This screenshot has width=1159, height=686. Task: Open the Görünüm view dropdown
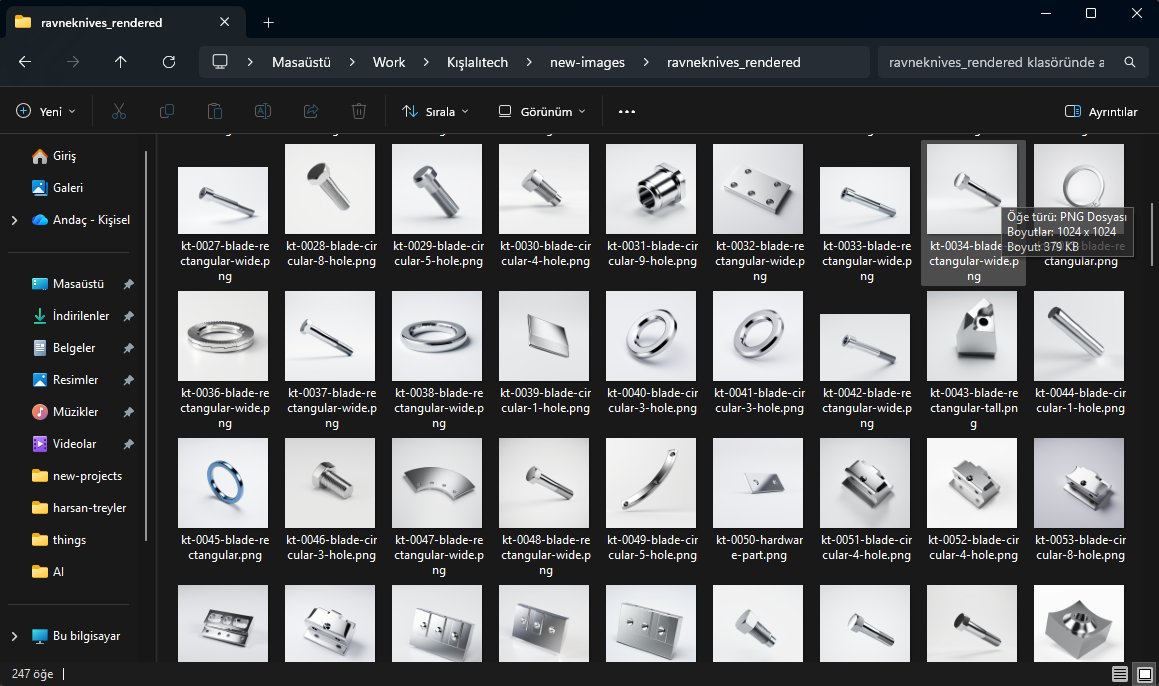(542, 112)
